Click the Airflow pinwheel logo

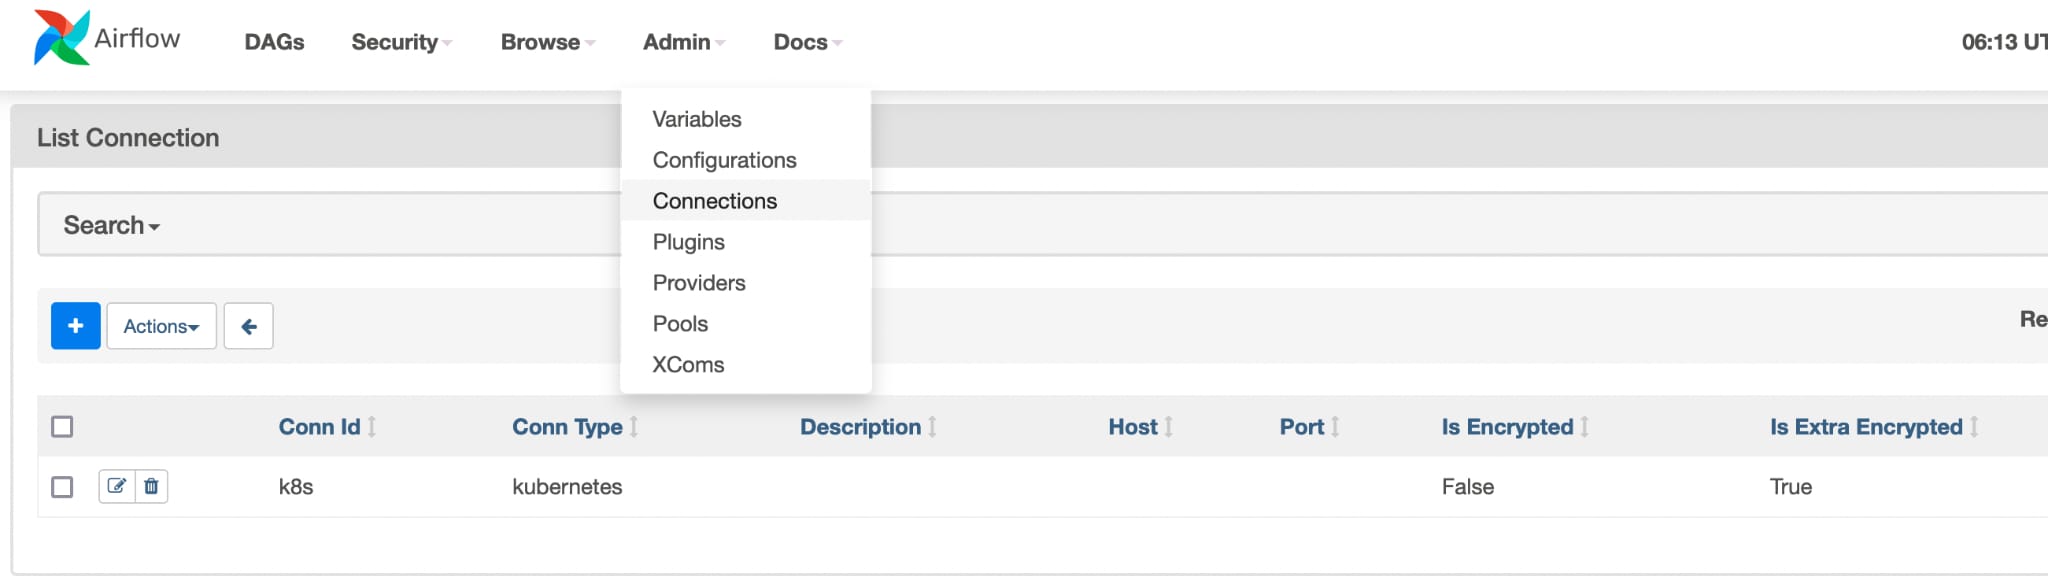[61, 38]
